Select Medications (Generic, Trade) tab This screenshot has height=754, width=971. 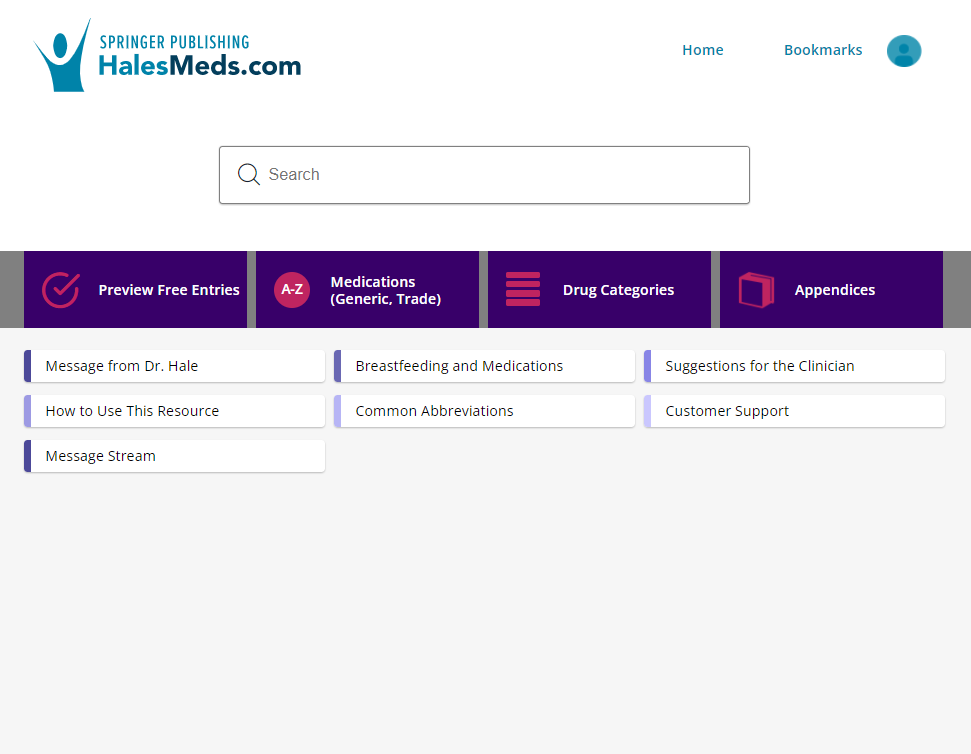click(x=367, y=290)
